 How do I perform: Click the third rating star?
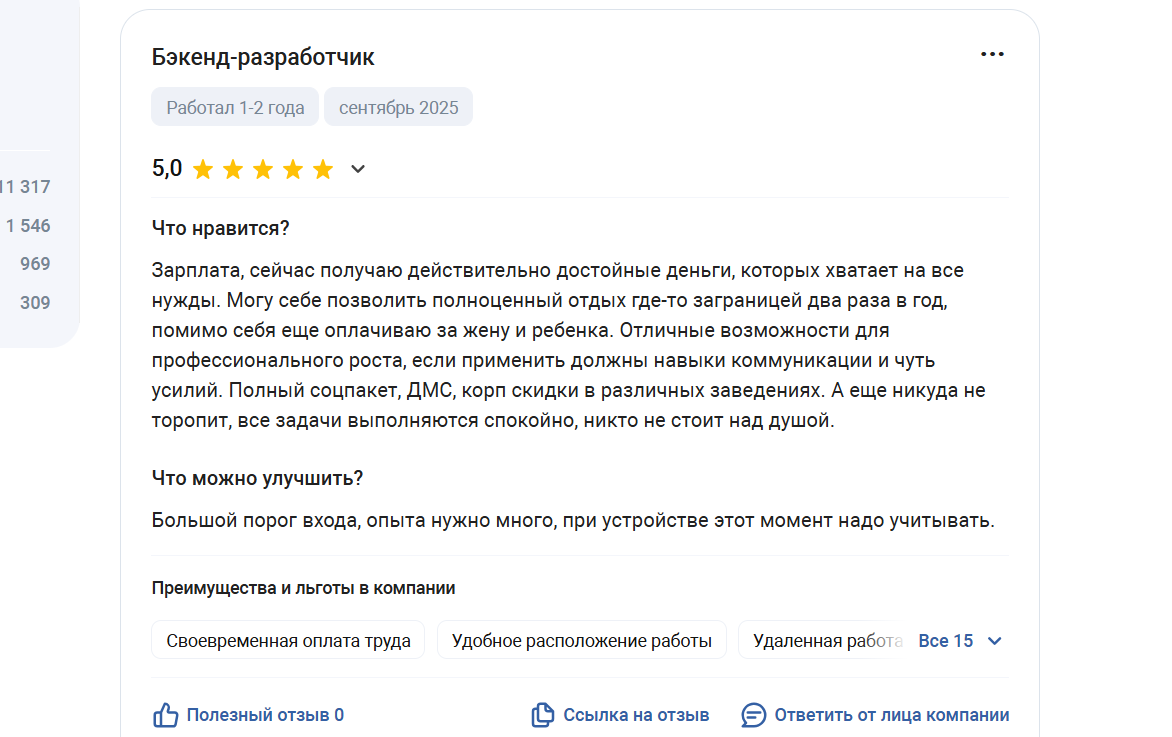(x=263, y=170)
